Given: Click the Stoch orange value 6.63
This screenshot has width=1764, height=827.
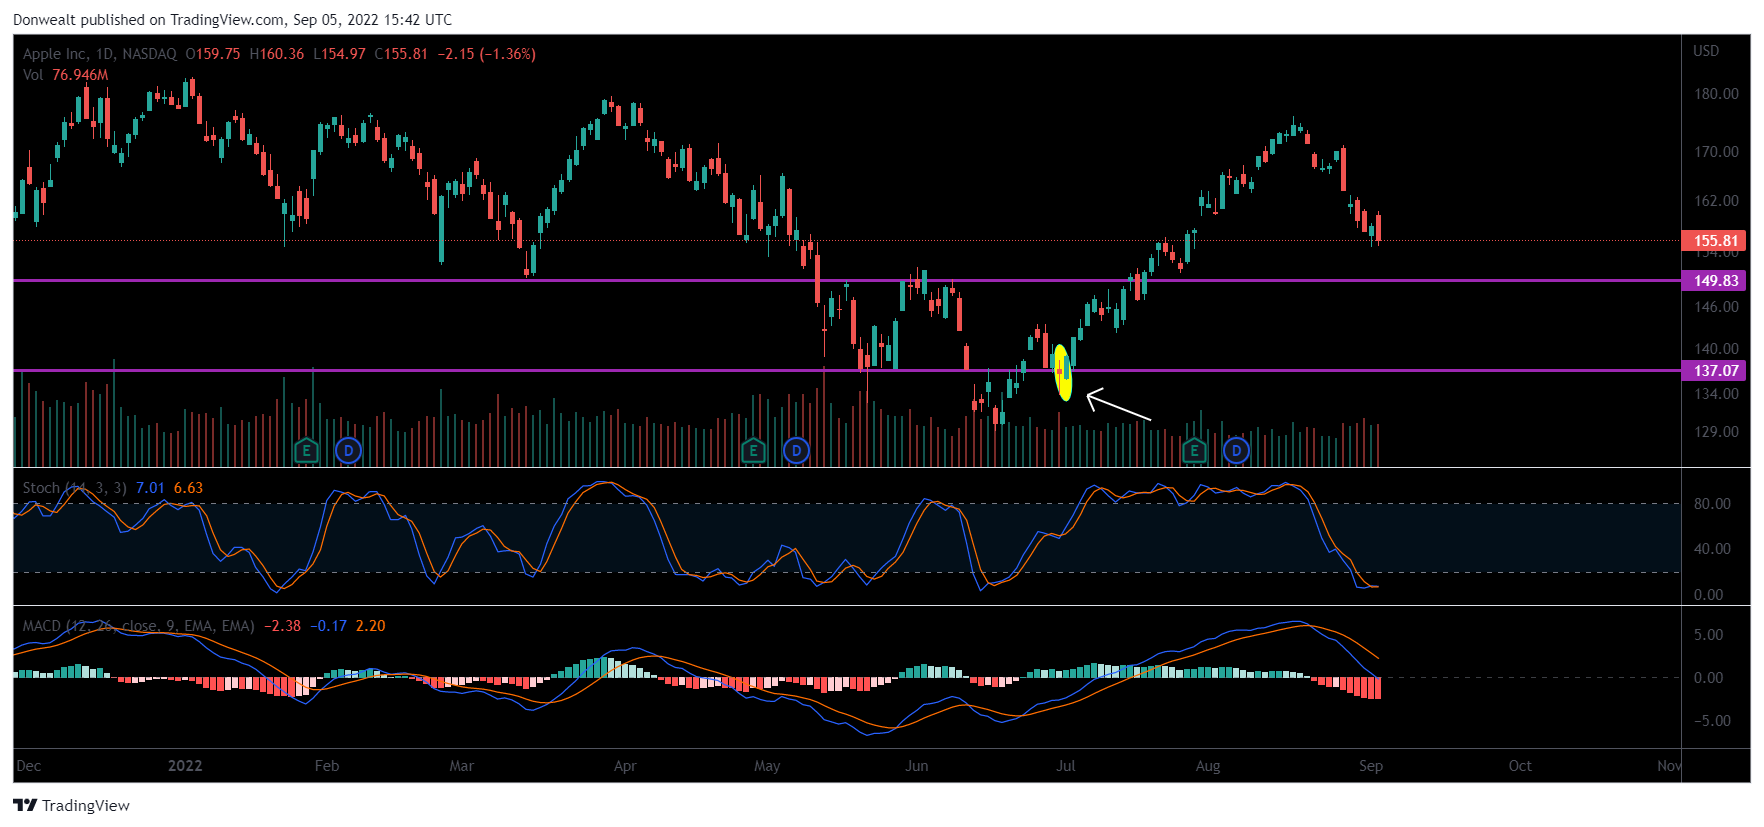Looking at the screenshot, I should pos(188,488).
